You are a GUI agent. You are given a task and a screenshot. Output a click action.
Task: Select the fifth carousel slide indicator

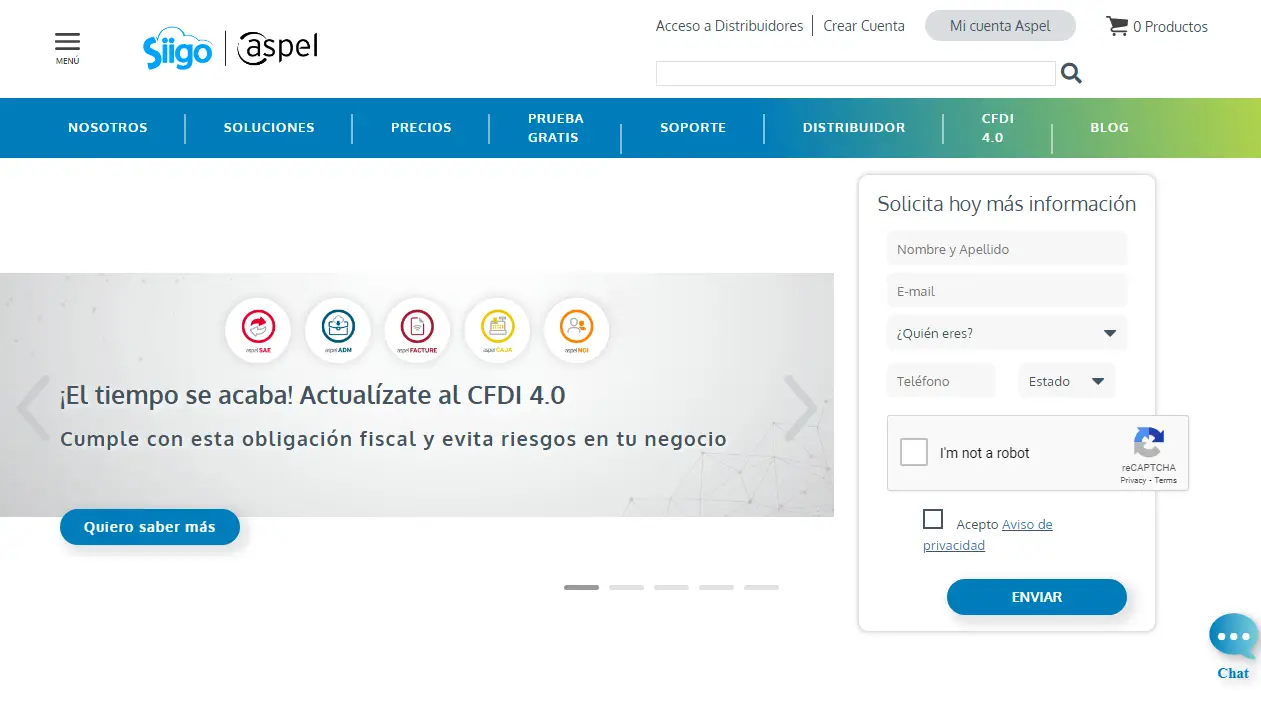click(x=761, y=587)
